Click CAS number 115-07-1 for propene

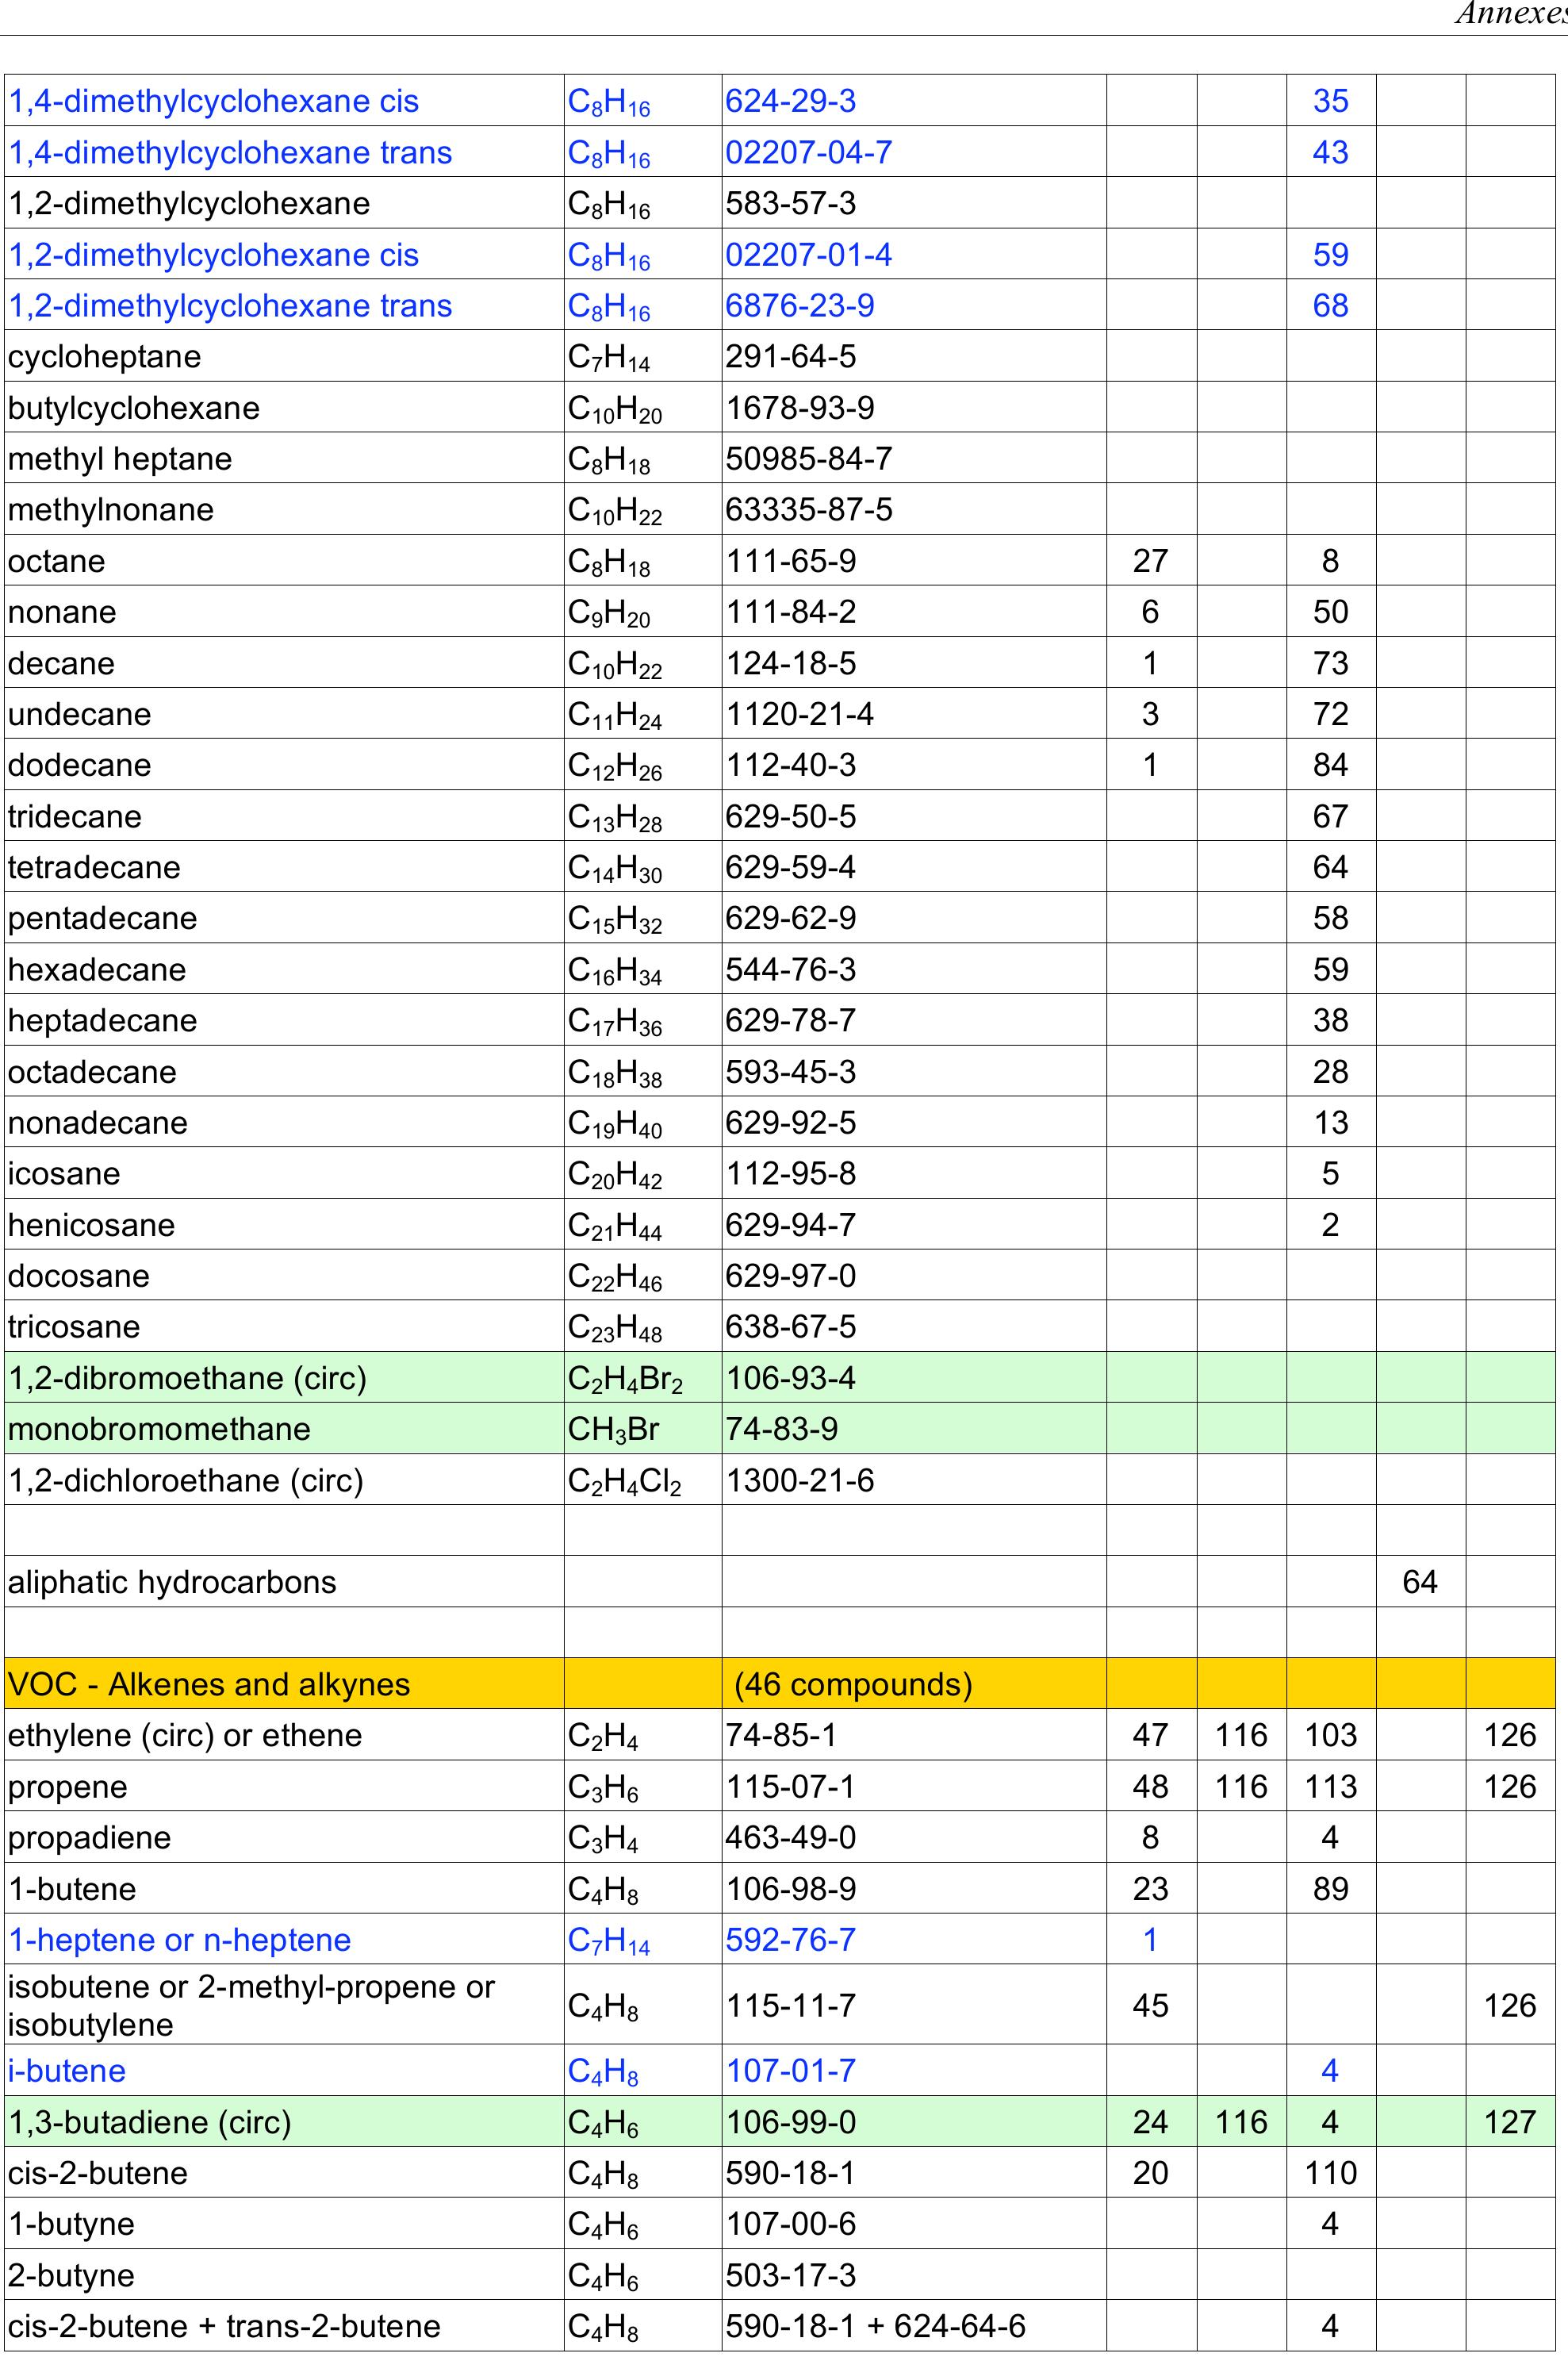pyautogui.click(x=790, y=1787)
